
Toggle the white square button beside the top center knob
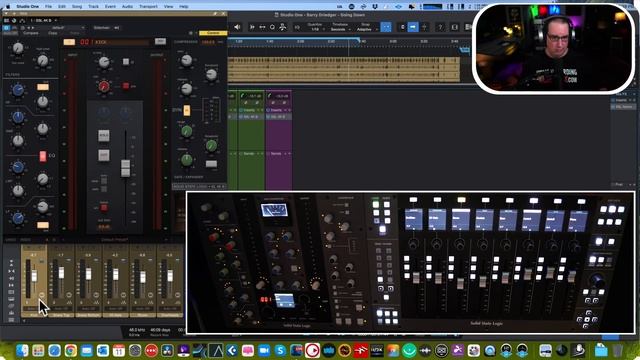[x=126, y=62]
